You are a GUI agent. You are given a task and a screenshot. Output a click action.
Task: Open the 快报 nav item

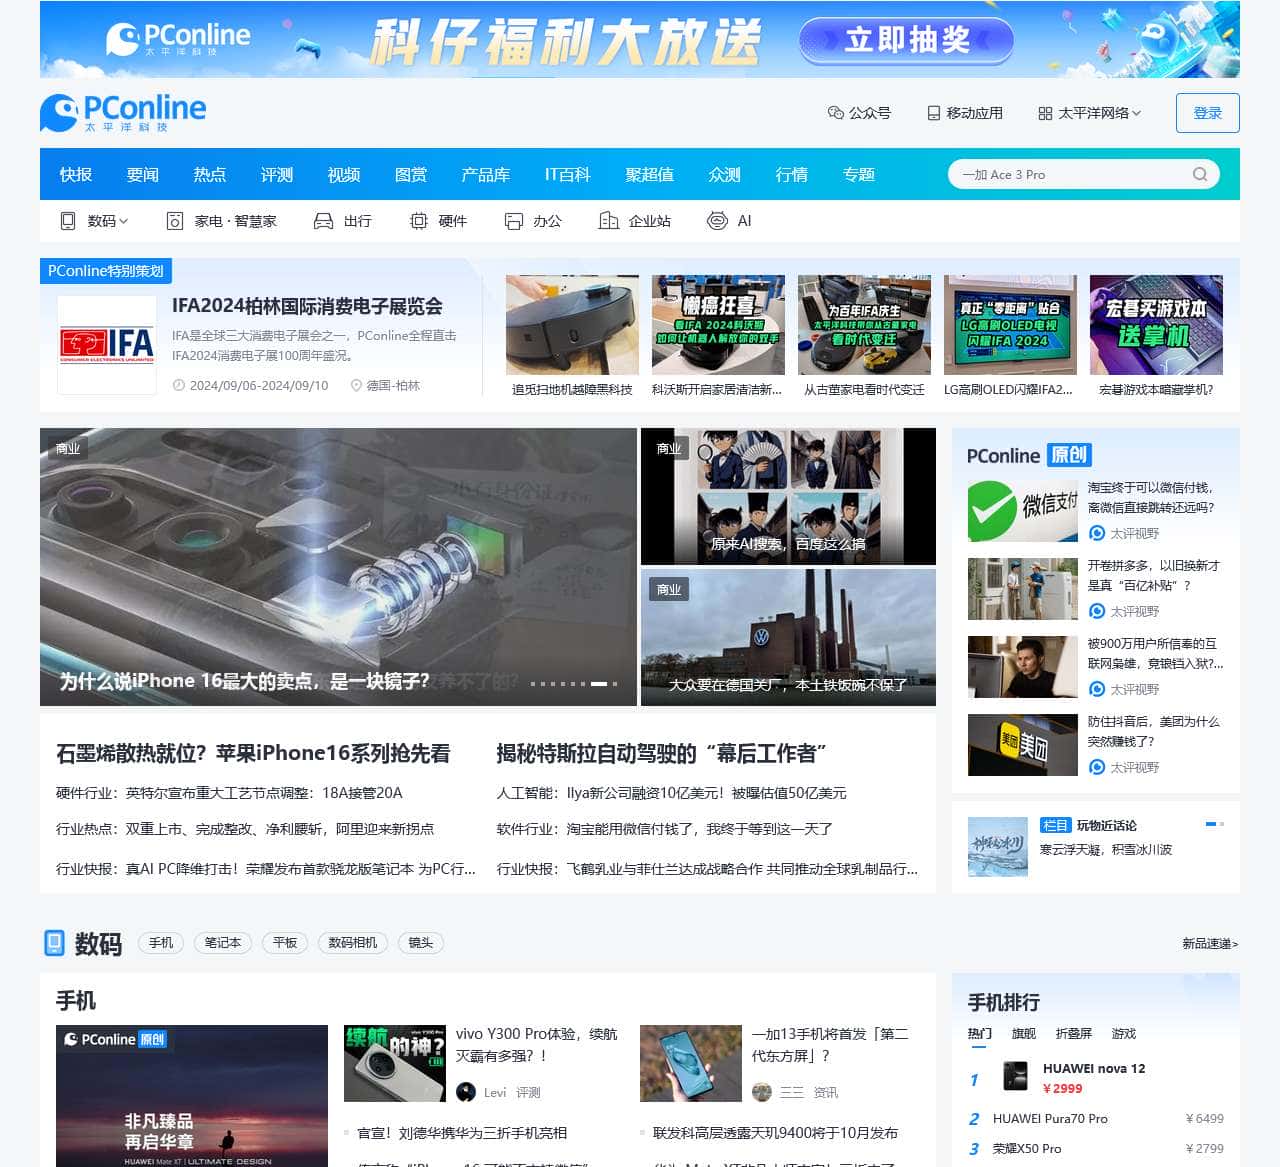point(76,174)
